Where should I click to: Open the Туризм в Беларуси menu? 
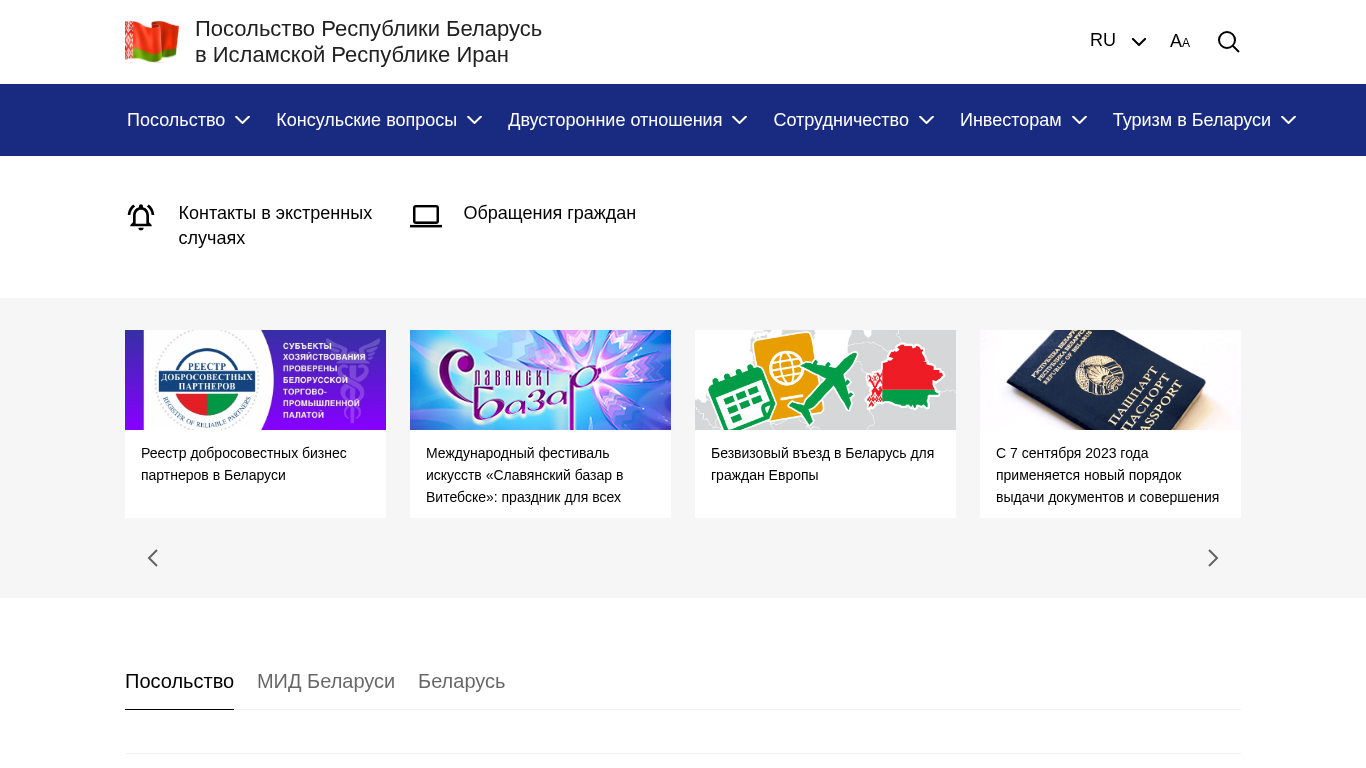coord(1204,120)
